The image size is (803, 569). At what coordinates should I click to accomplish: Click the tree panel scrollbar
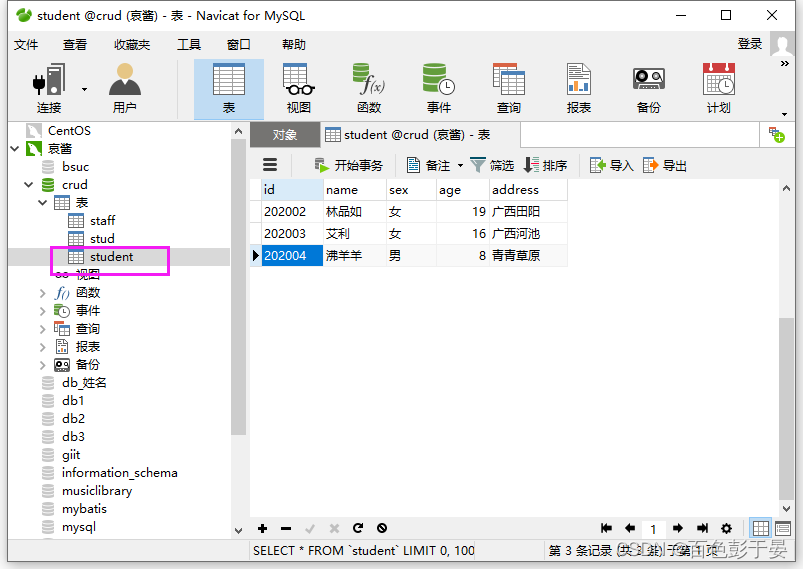(238, 287)
